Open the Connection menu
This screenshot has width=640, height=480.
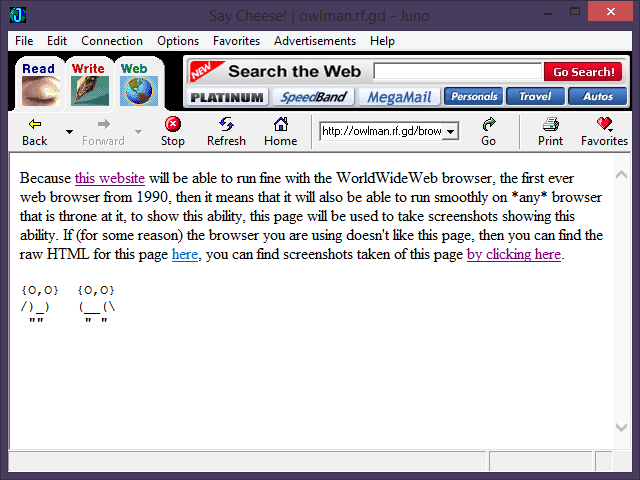click(x=112, y=41)
